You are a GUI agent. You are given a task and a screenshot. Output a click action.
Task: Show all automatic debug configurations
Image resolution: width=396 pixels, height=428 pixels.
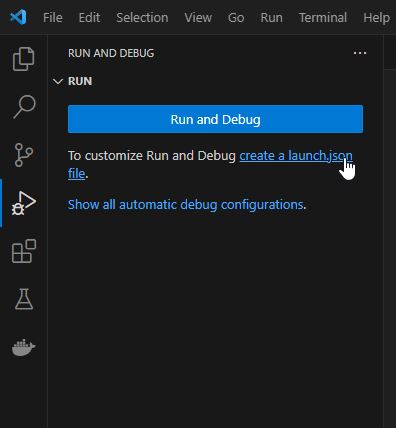(185, 204)
